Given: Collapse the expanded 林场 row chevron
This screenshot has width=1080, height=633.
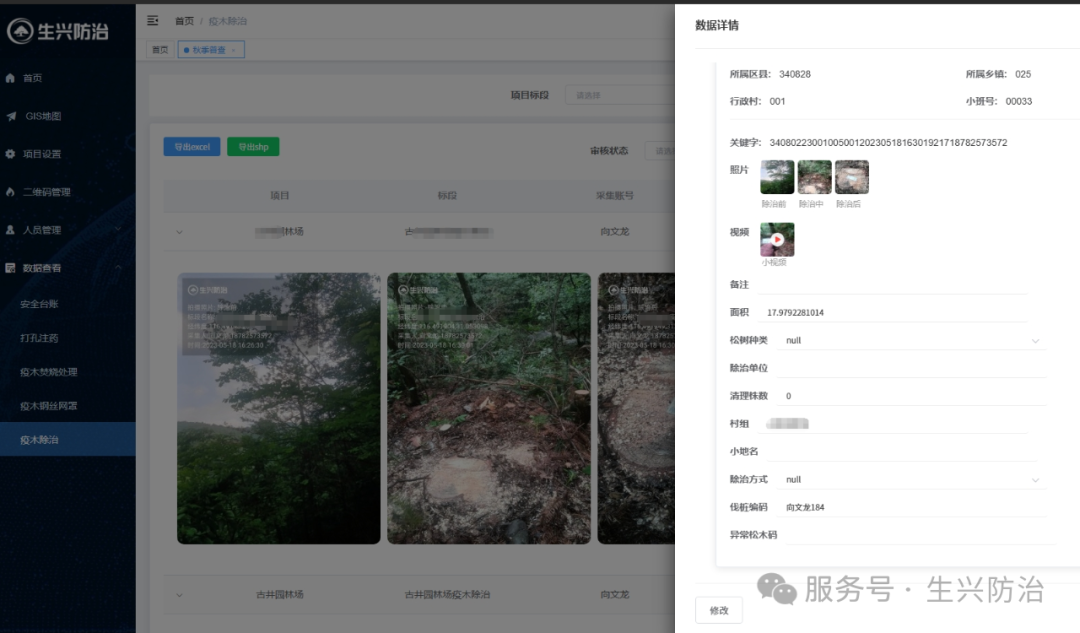Looking at the screenshot, I should (x=179, y=231).
